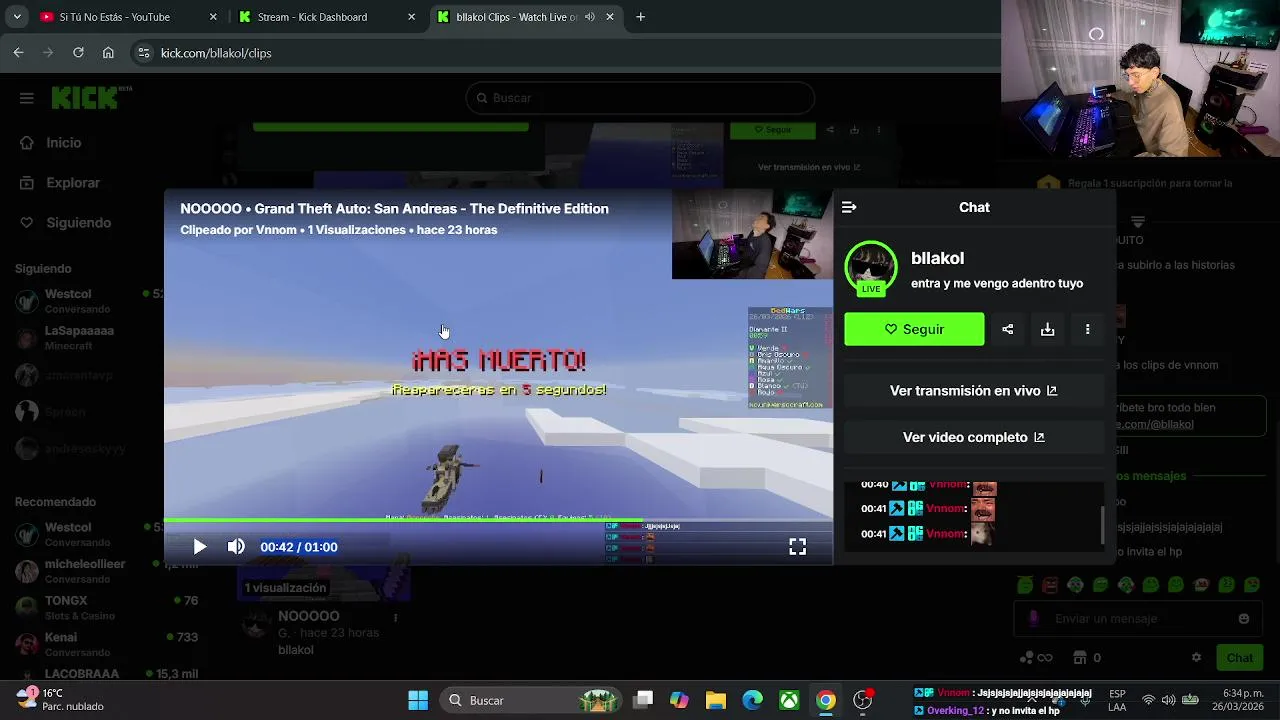
Task: Seek on the clip progress bar
Action: [498, 520]
